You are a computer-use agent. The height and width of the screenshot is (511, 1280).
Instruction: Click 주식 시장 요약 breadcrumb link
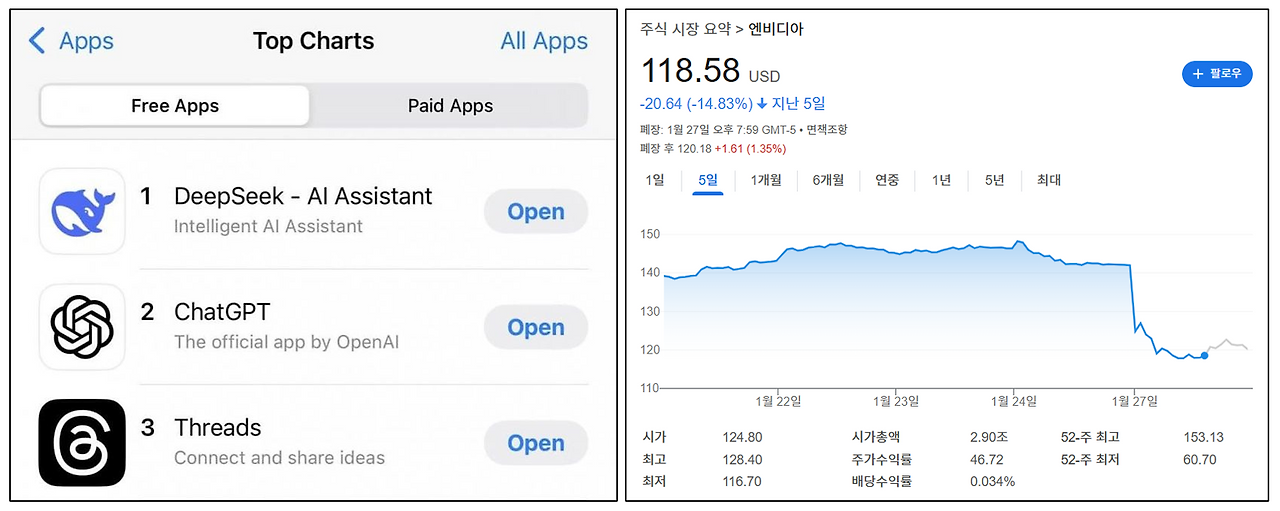(686, 30)
